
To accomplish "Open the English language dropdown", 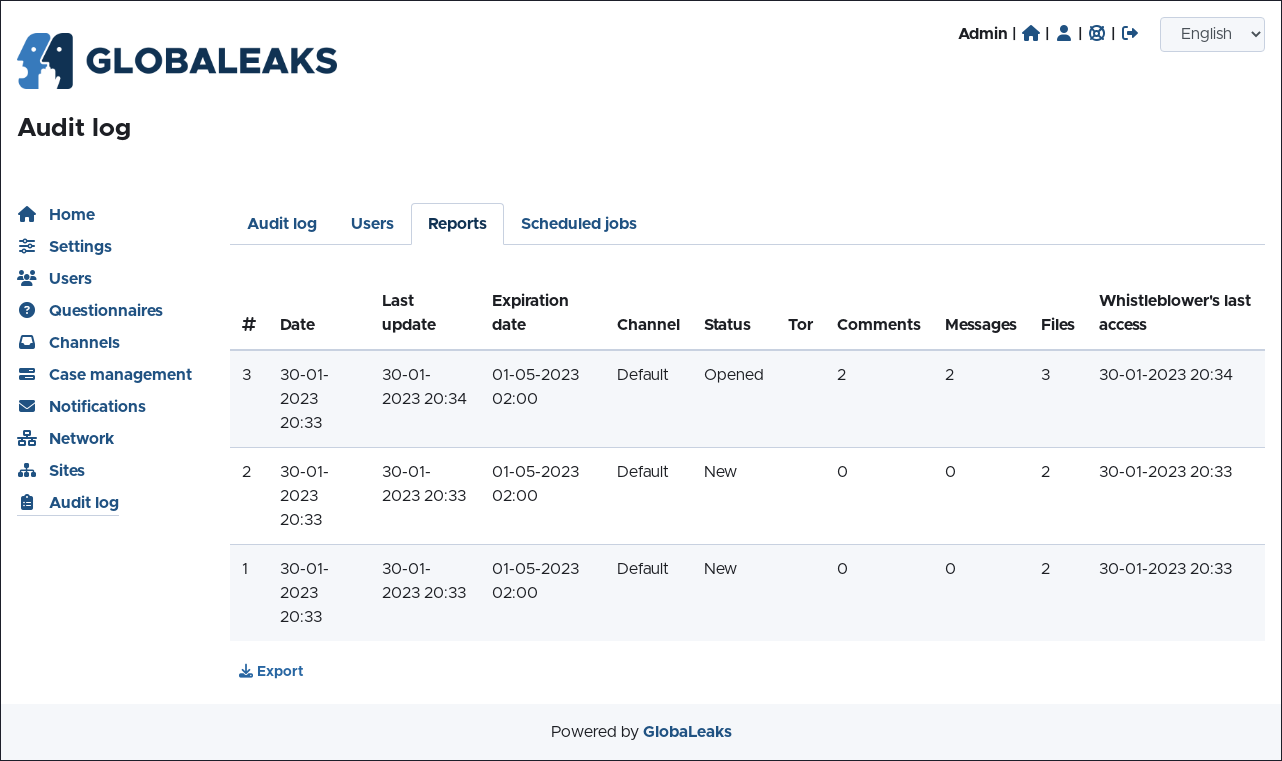I will (1212, 34).
